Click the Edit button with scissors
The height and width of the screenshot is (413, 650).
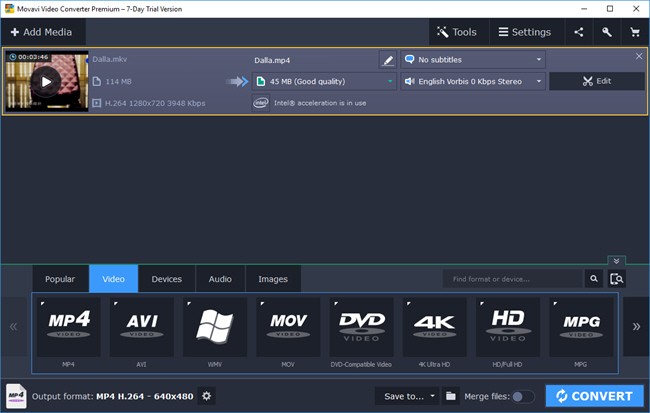pyautogui.click(x=597, y=81)
